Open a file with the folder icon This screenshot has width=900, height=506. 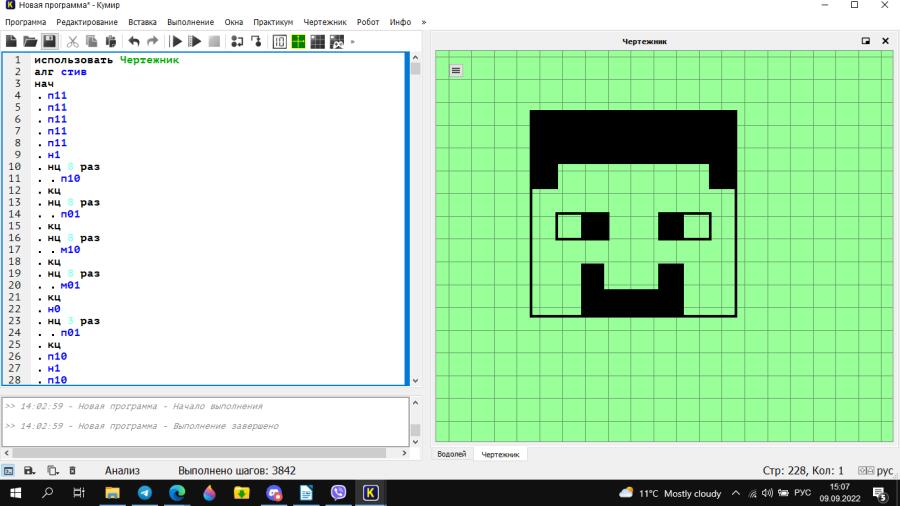[x=30, y=41]
